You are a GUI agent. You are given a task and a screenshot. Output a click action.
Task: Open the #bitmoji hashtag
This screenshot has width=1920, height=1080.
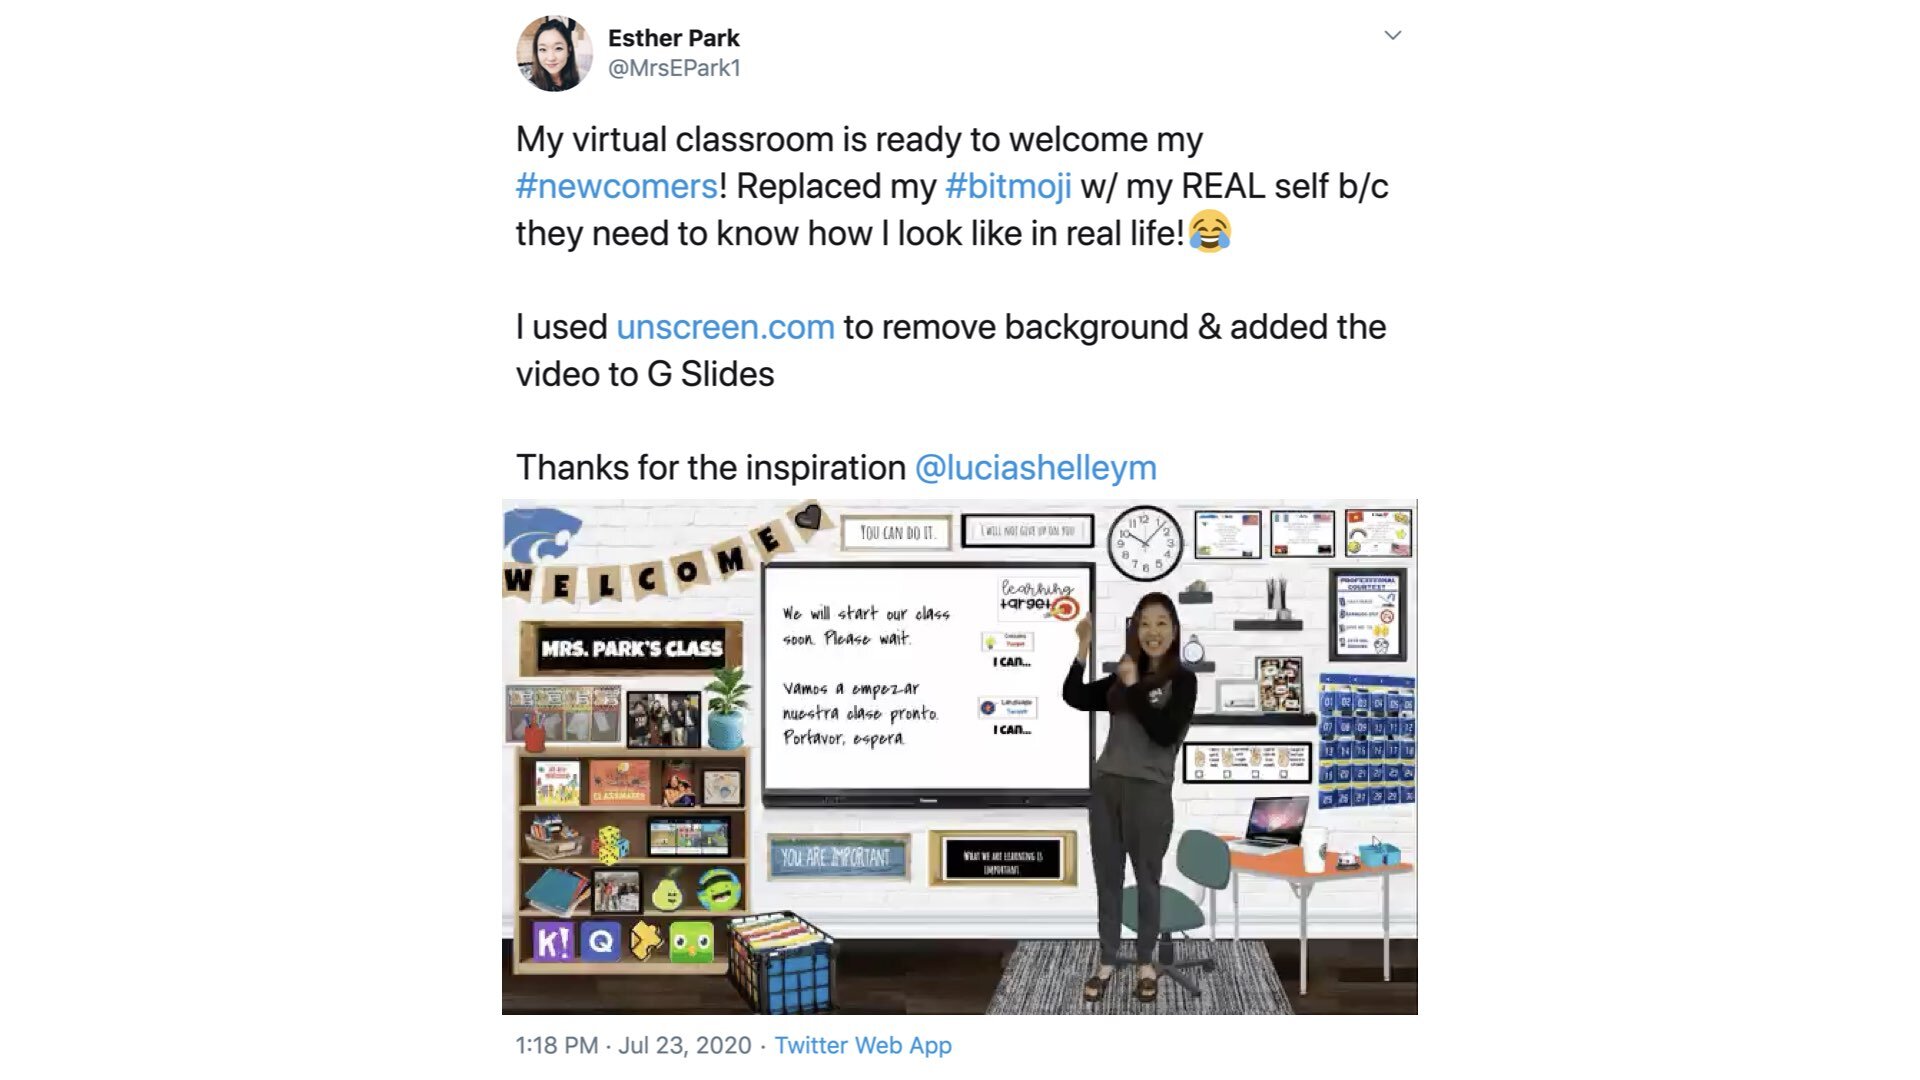1008,186
